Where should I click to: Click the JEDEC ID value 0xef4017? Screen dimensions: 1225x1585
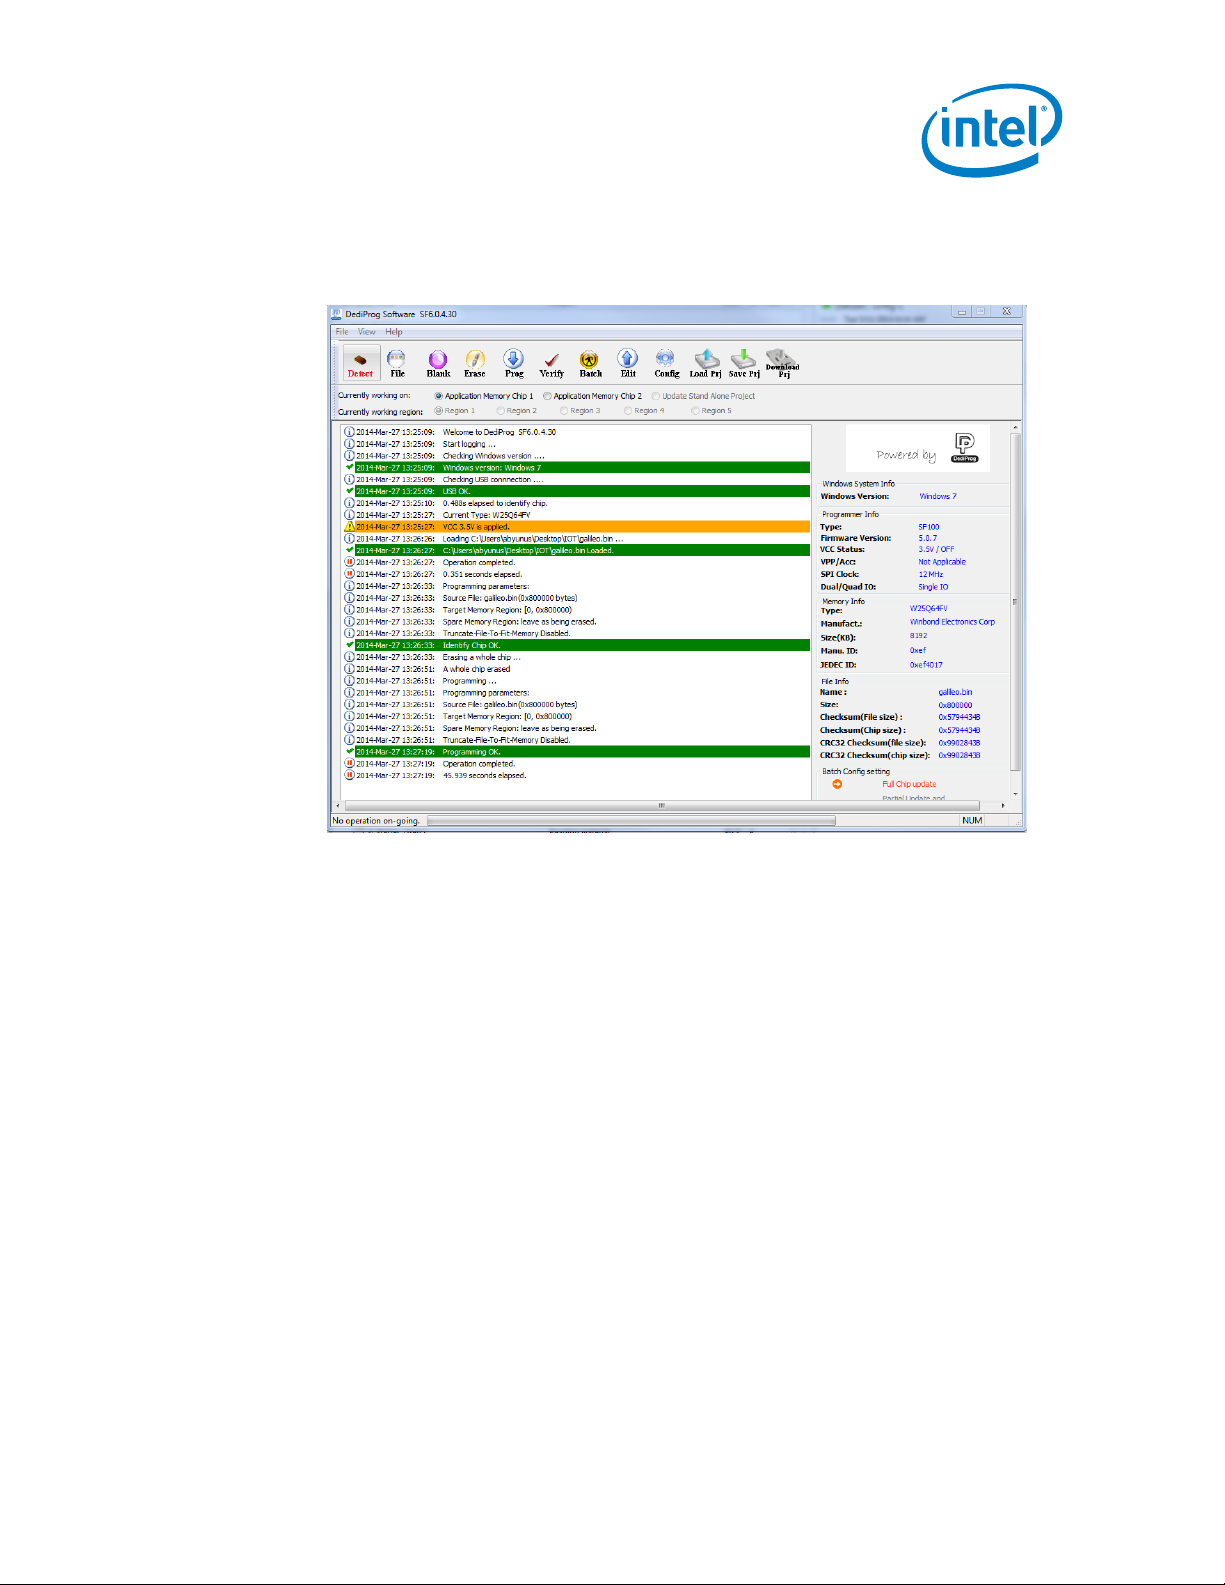[926, 664]
